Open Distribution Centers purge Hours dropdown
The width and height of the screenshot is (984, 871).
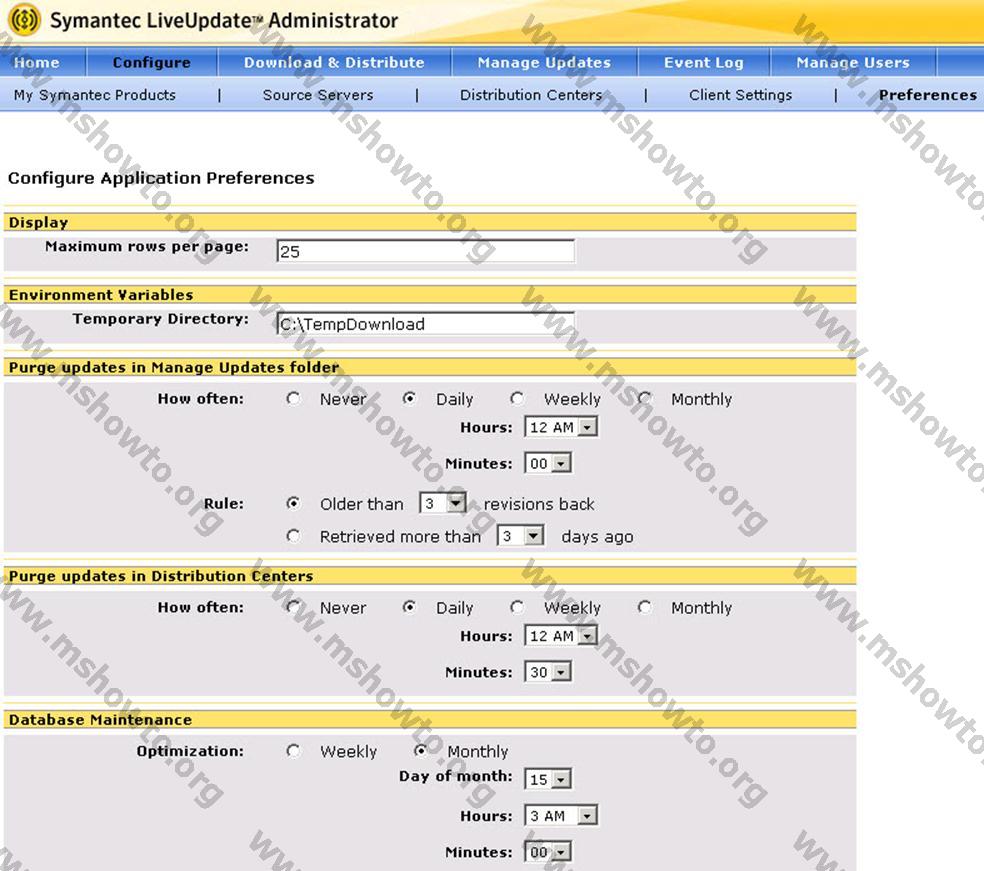pyautogui.click(x=560, y=636)
